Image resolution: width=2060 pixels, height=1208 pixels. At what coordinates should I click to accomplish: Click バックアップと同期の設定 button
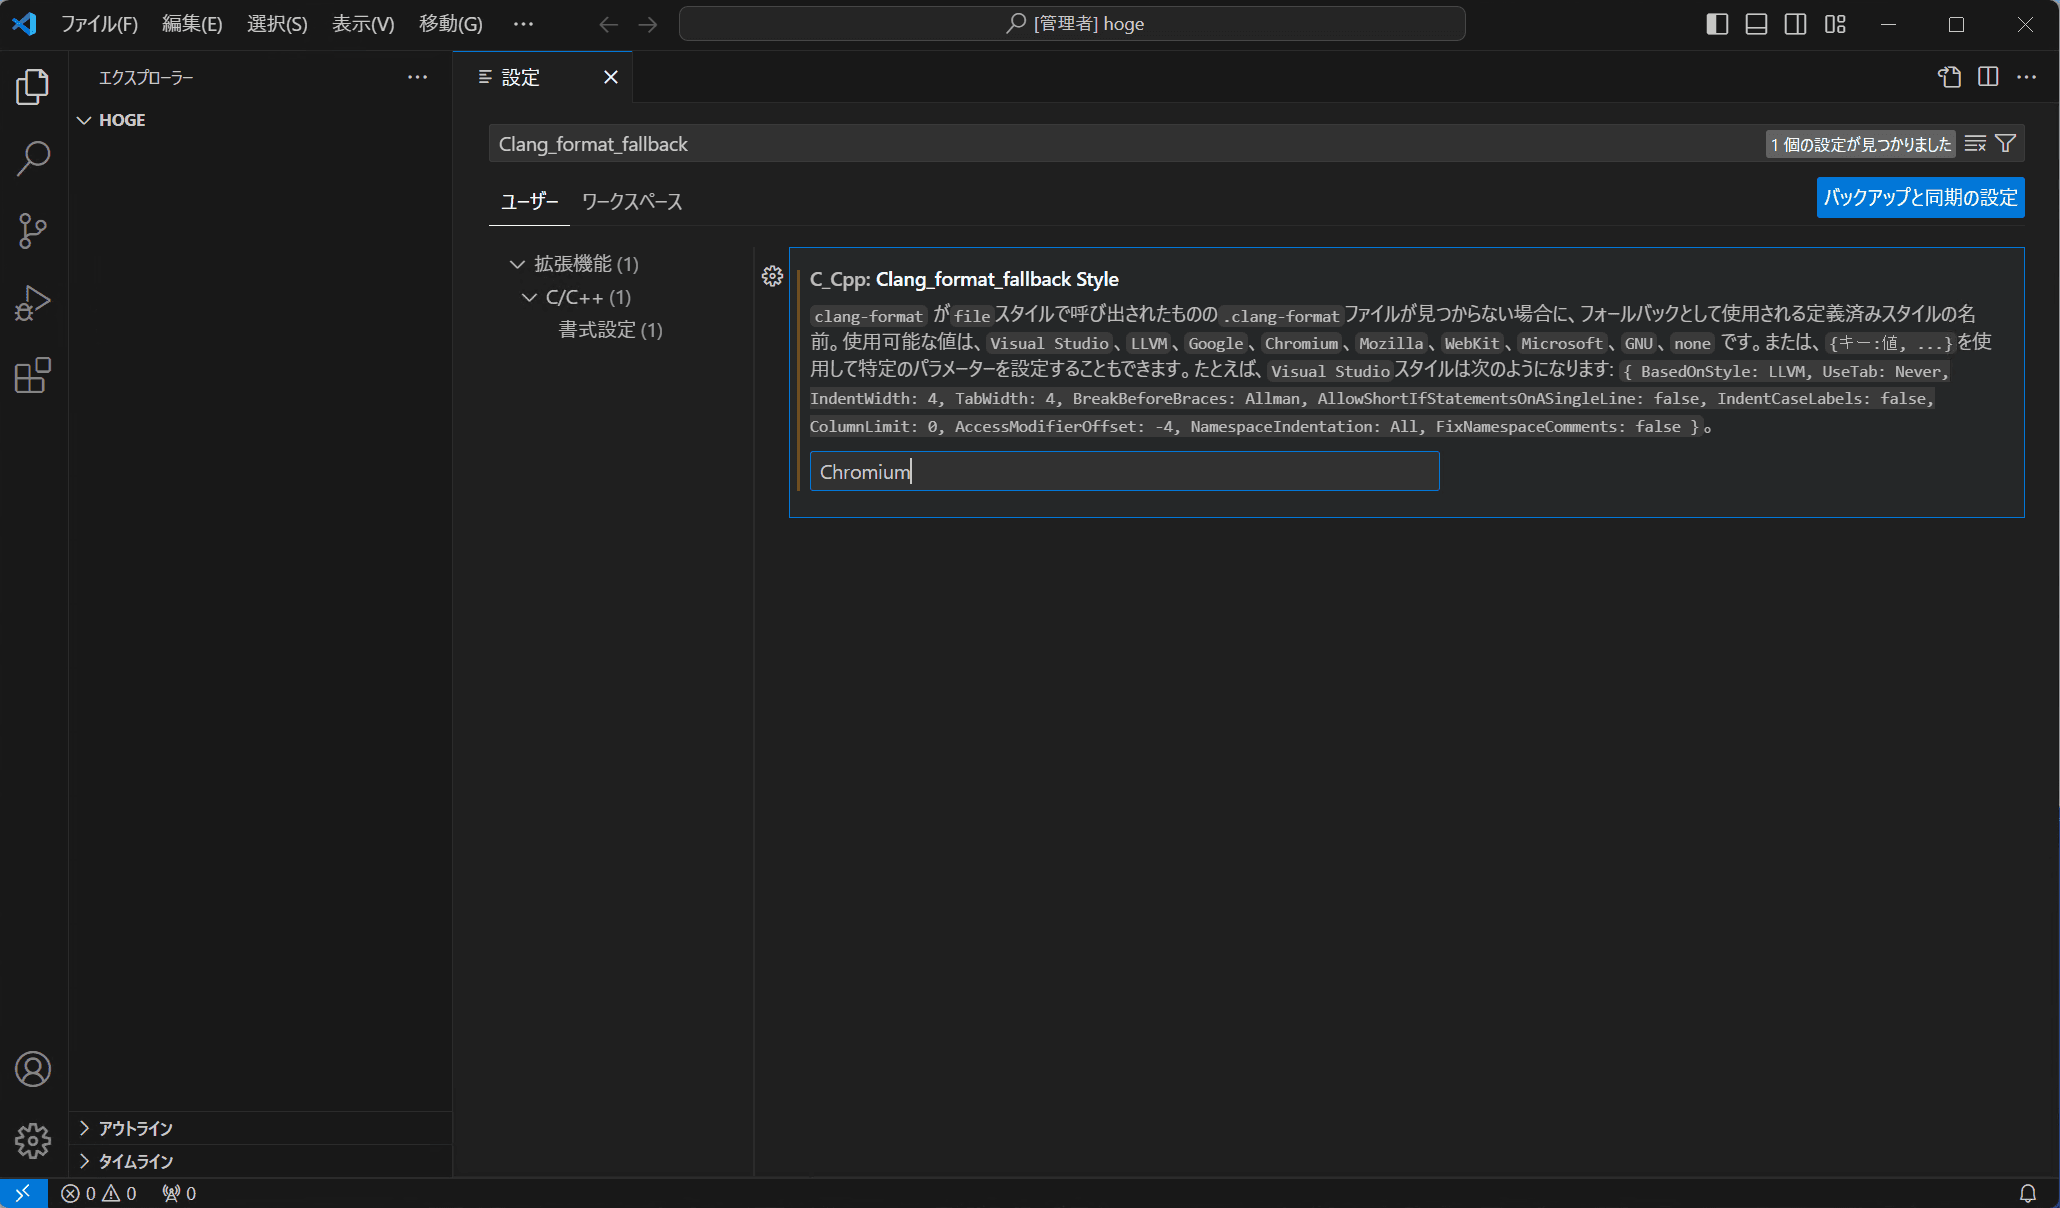(x=1920, y=197)
